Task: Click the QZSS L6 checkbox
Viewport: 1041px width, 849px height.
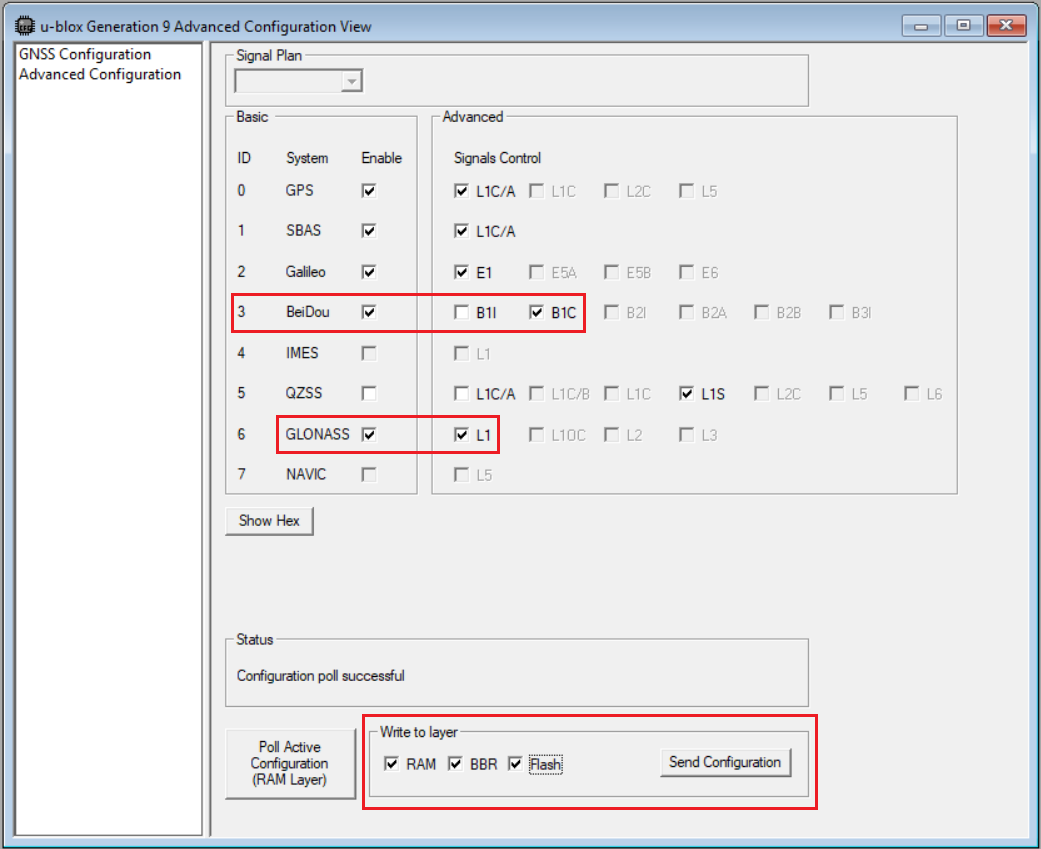Action: click(x=912, y=394)
